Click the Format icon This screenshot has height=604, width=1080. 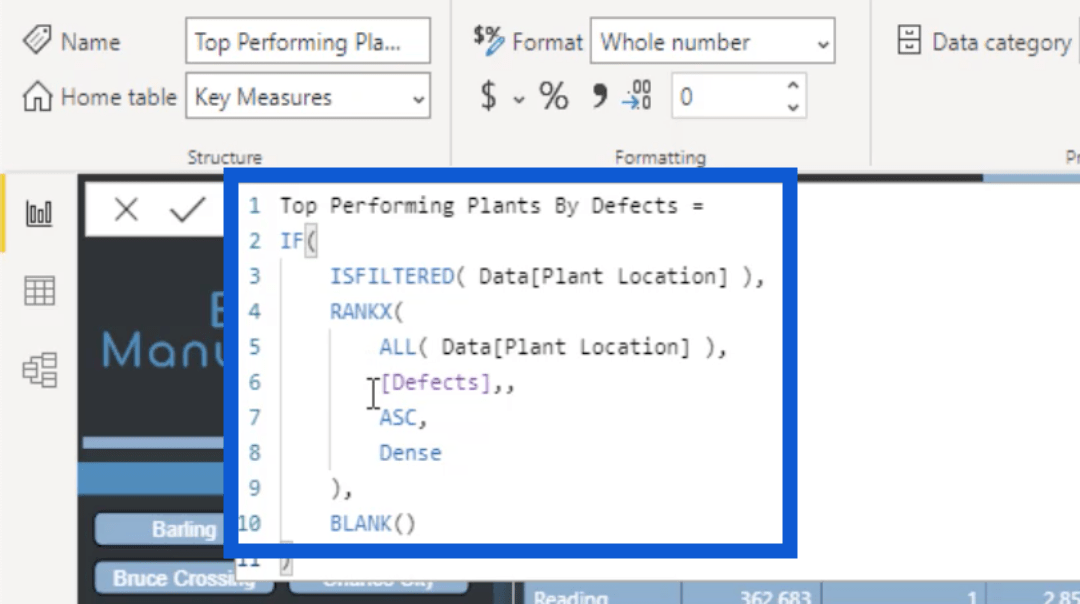click(488, 41)
